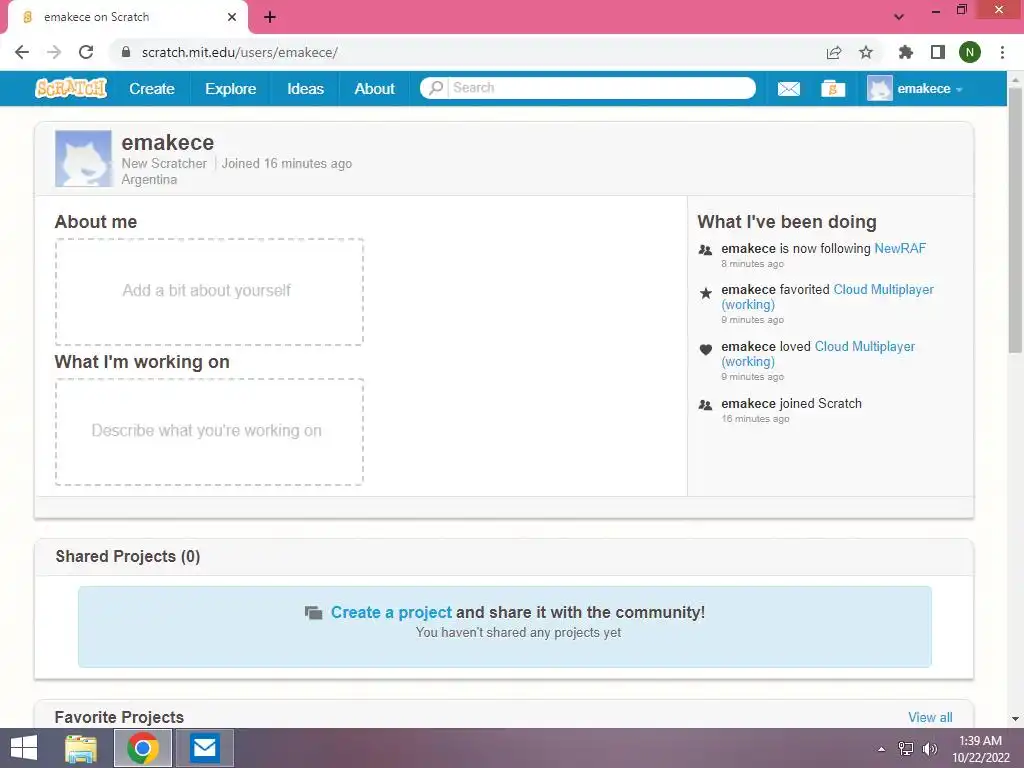The image size is (1024, 768).
Task: Click the Create a project link
Action: [391, 612]
